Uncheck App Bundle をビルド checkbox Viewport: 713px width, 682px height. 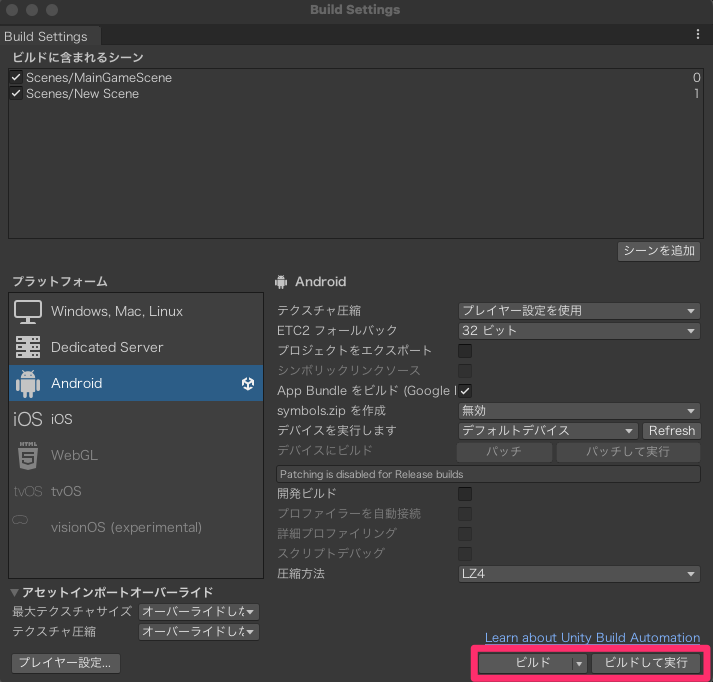[x=465, y=391]
